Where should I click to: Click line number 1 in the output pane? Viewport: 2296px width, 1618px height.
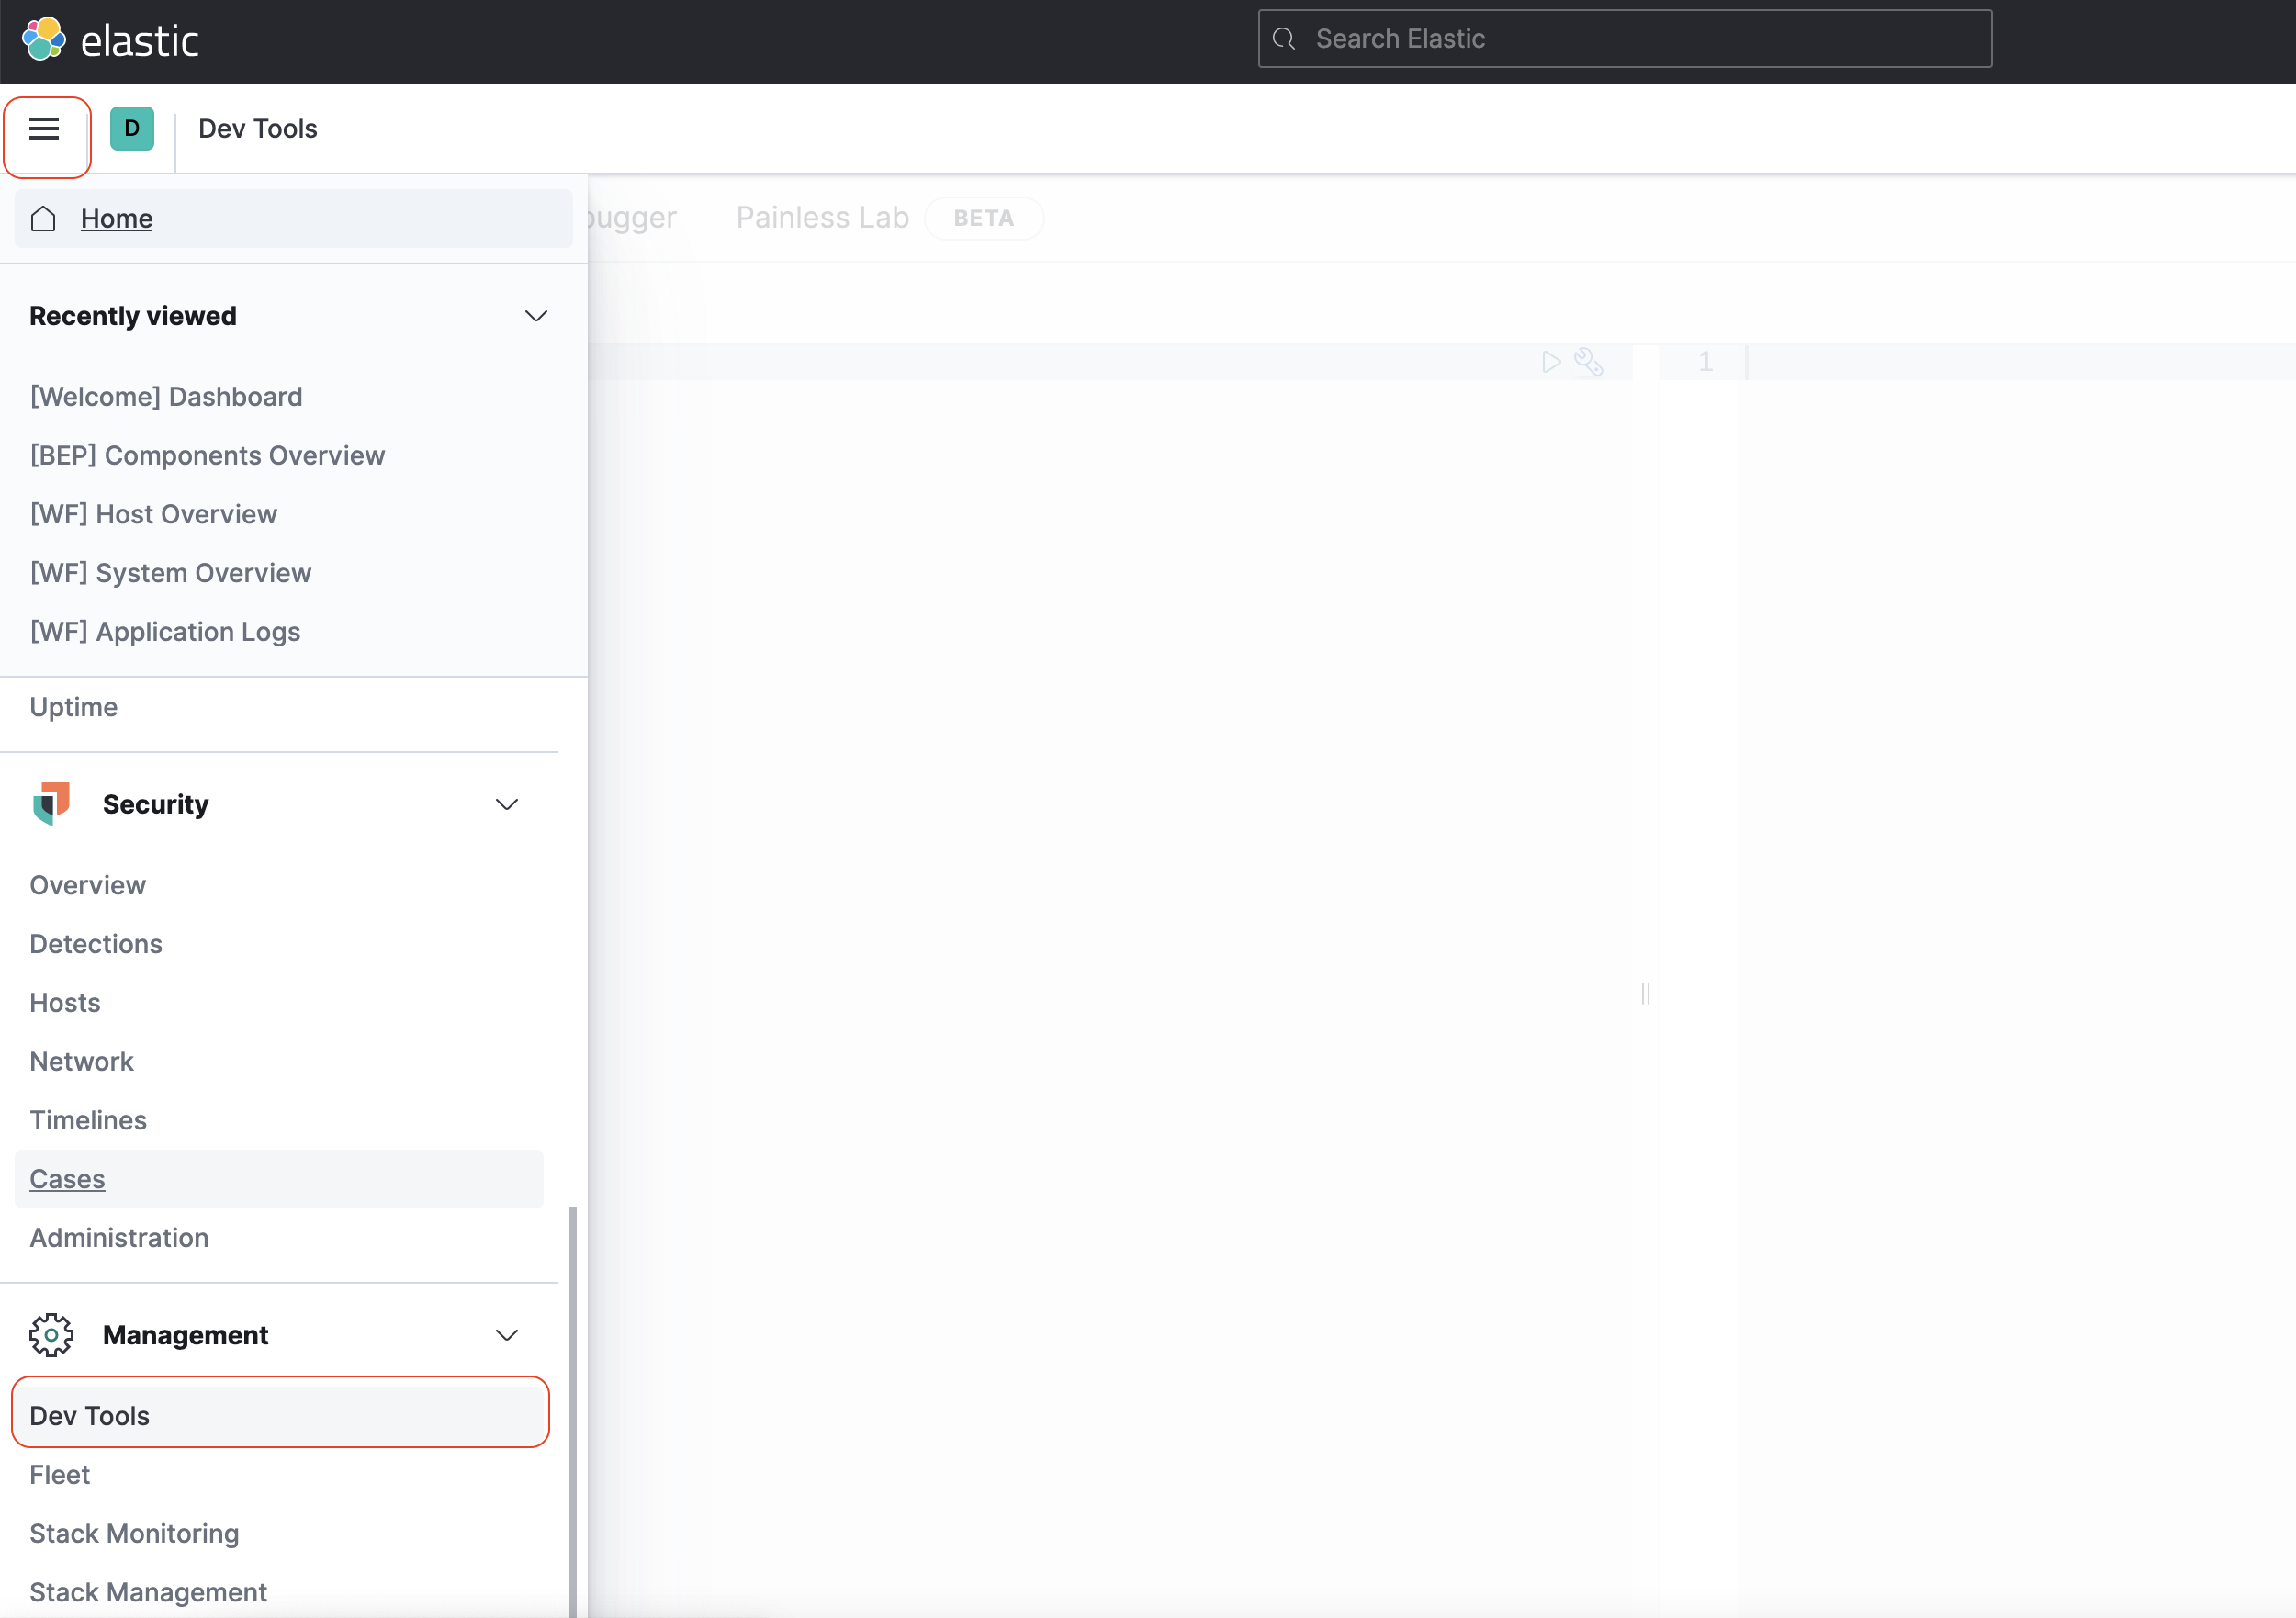1705,362
